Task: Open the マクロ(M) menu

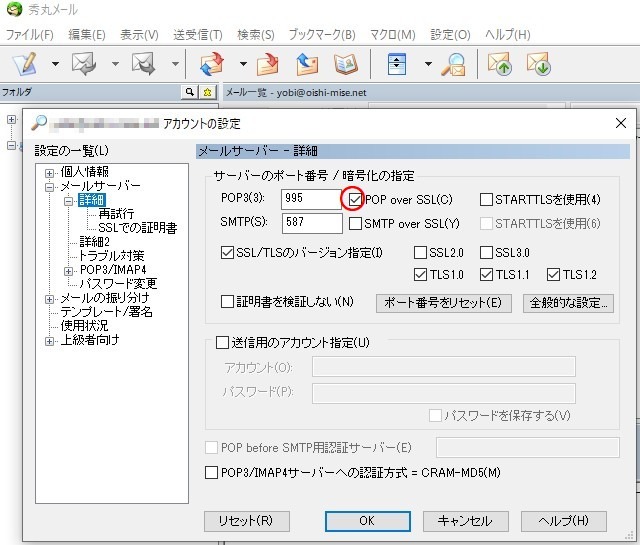Action: (393, 35)
